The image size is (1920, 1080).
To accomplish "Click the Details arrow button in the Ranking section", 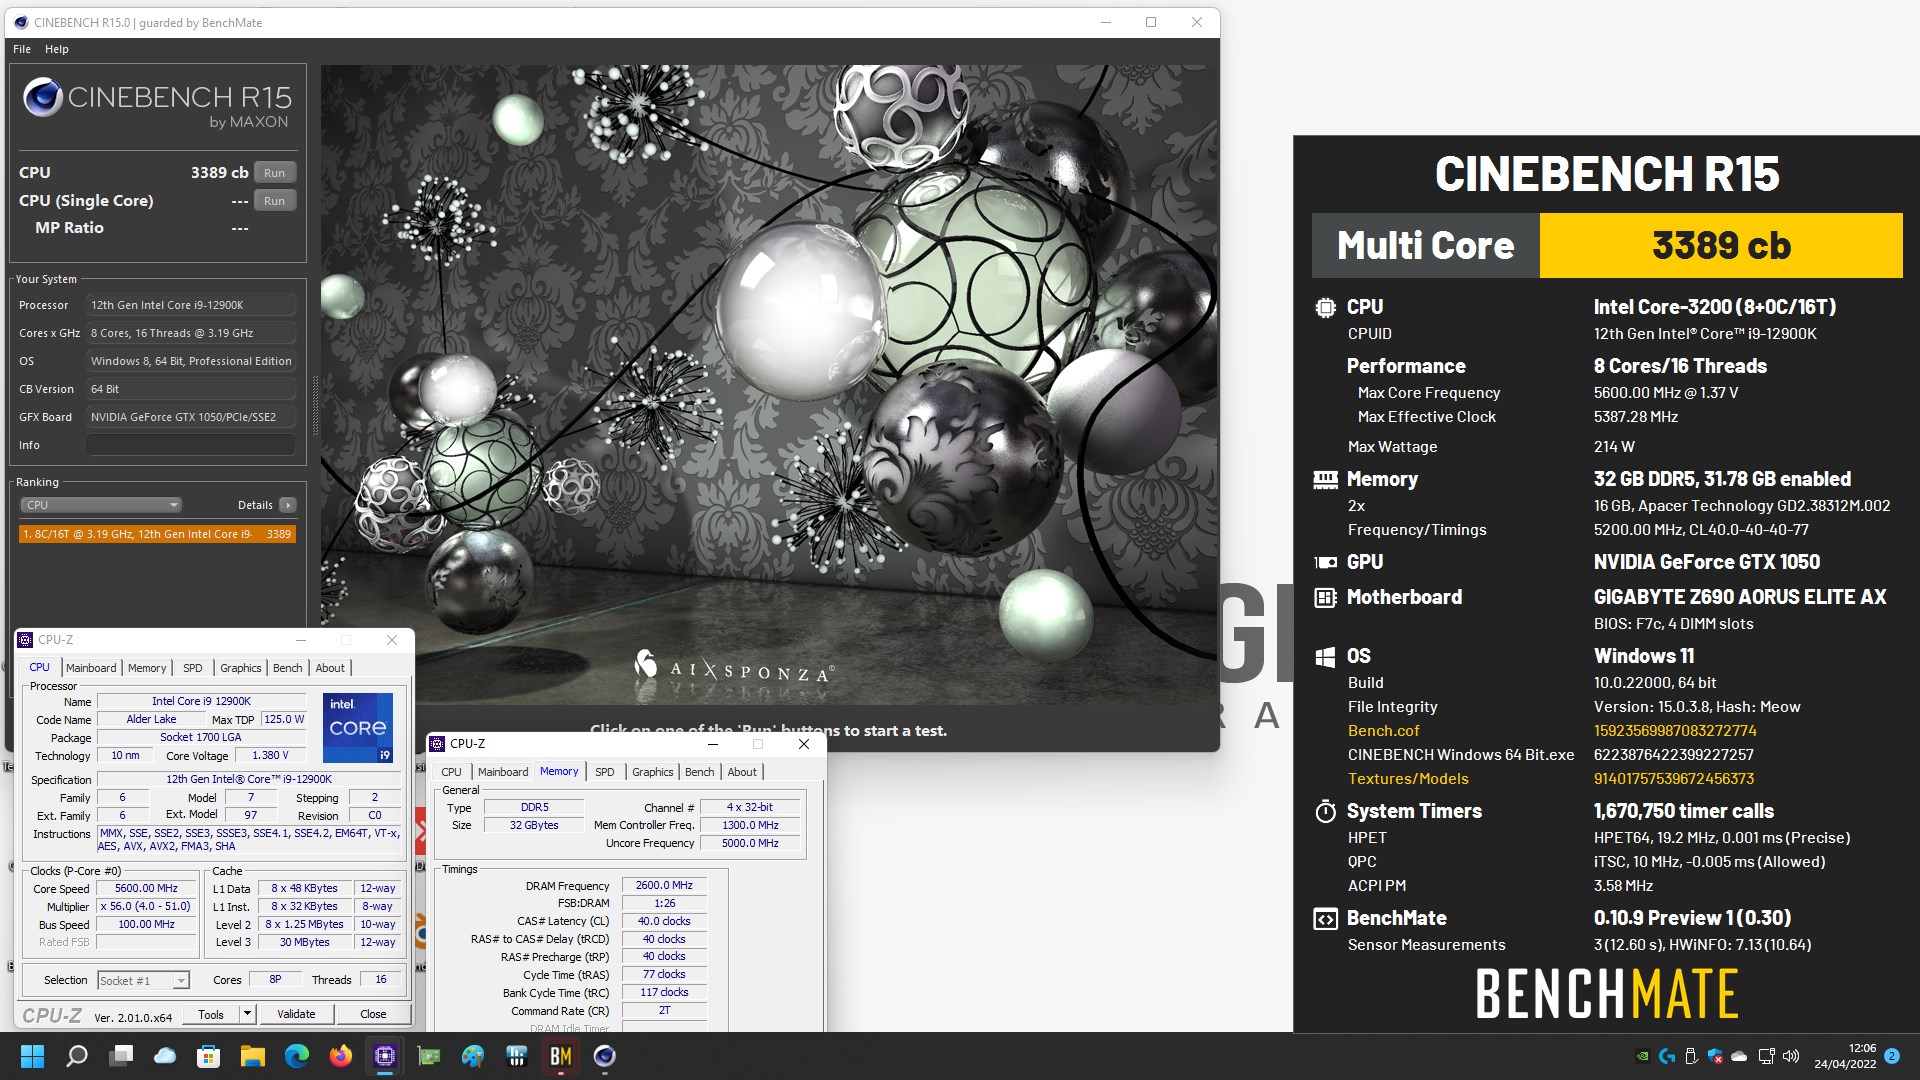I will pos(288,505).
